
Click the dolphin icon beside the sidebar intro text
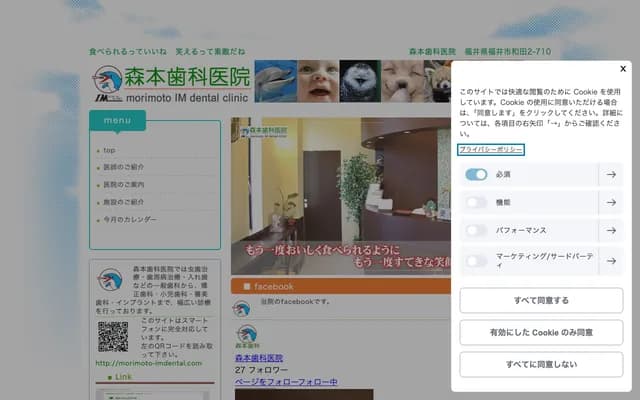[x=110, y=280]
